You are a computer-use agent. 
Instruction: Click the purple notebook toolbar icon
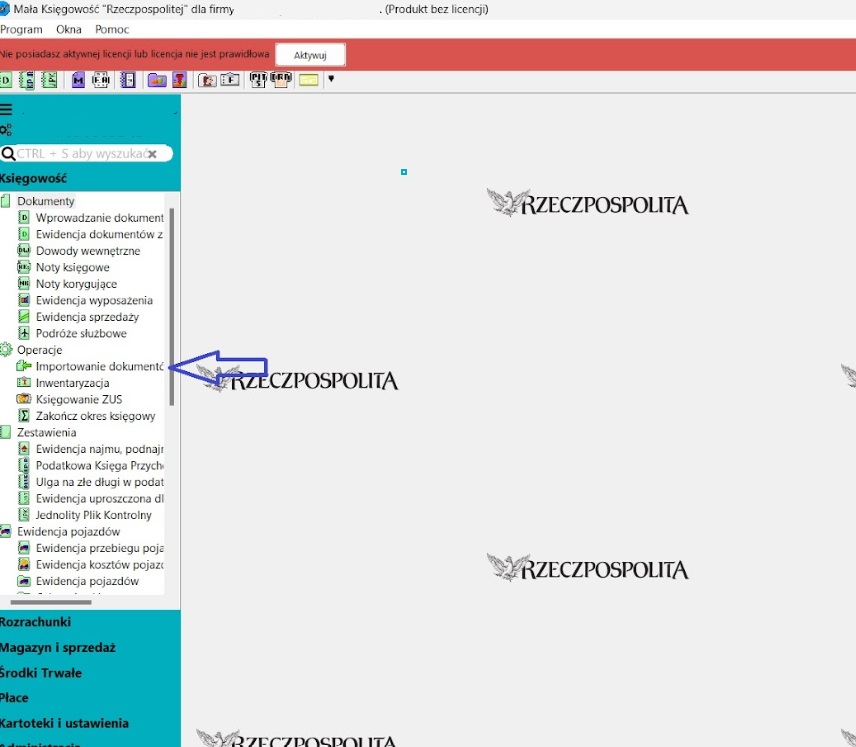click(x=128, y=80)
